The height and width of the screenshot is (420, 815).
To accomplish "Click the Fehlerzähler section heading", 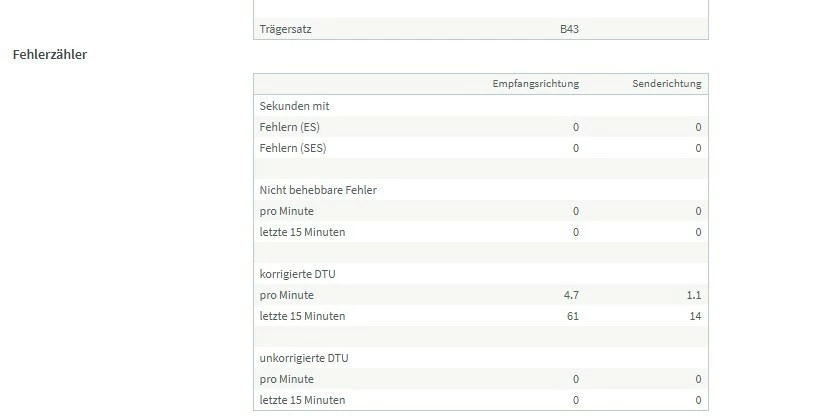I will [50, 55].
